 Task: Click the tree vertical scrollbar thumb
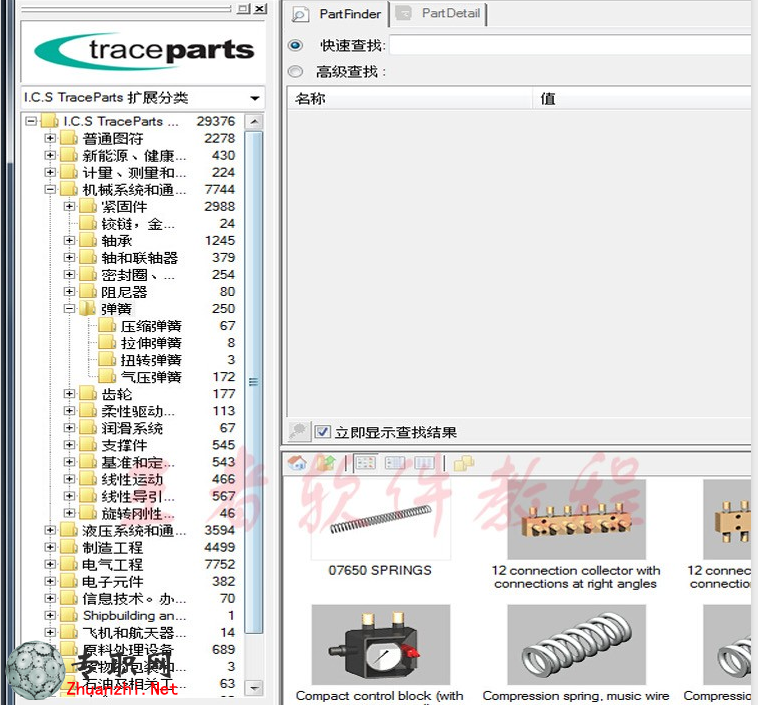254,382
